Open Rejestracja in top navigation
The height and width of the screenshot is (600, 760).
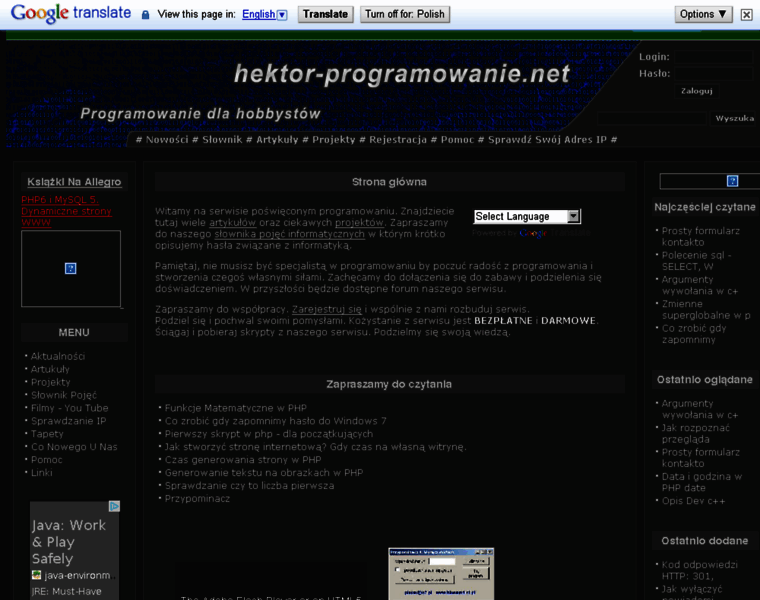398,140
